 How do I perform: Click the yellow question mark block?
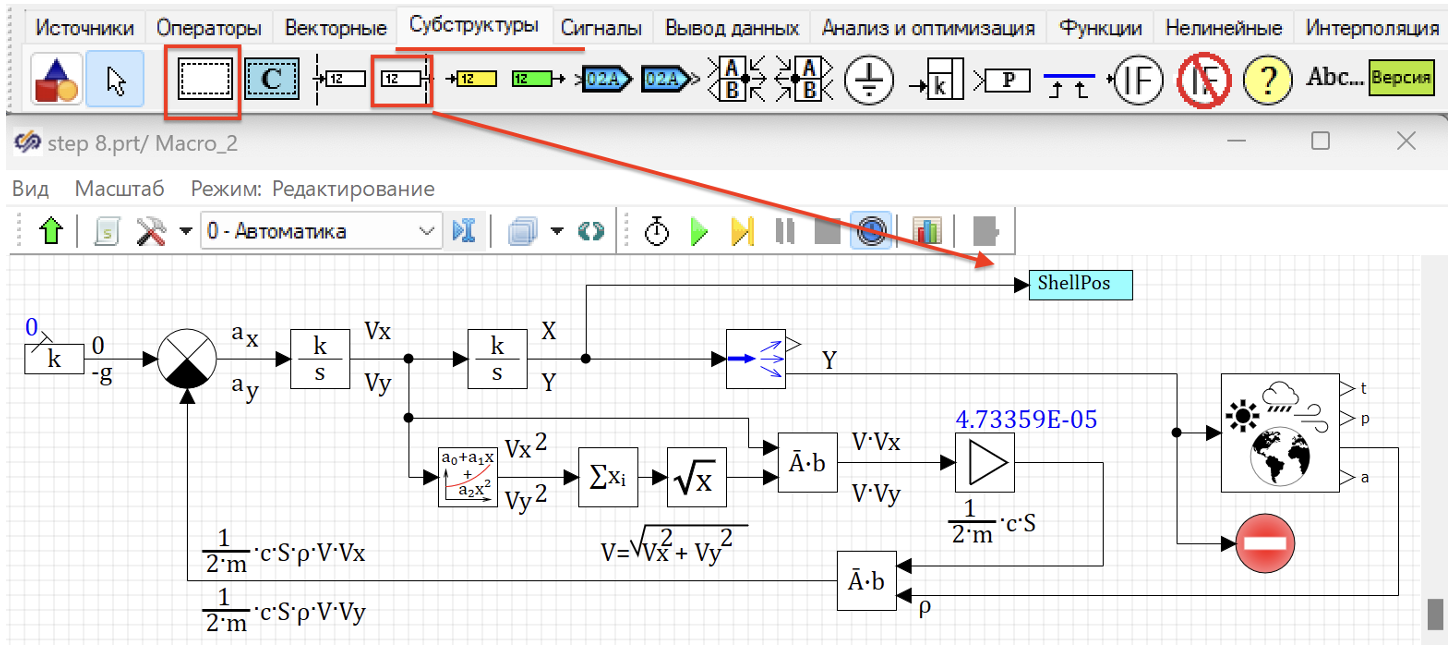[1268, 79]
